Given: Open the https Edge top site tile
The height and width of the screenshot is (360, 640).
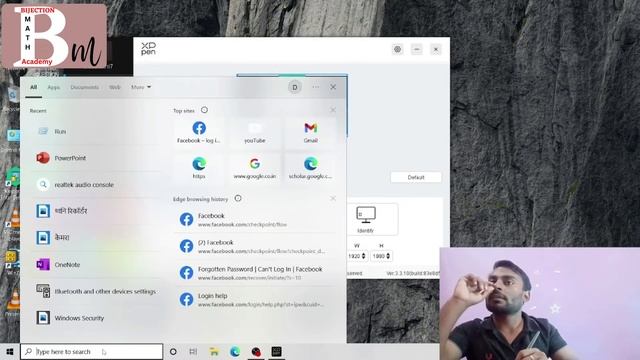Looking at the screenshot, I should 199,168.
